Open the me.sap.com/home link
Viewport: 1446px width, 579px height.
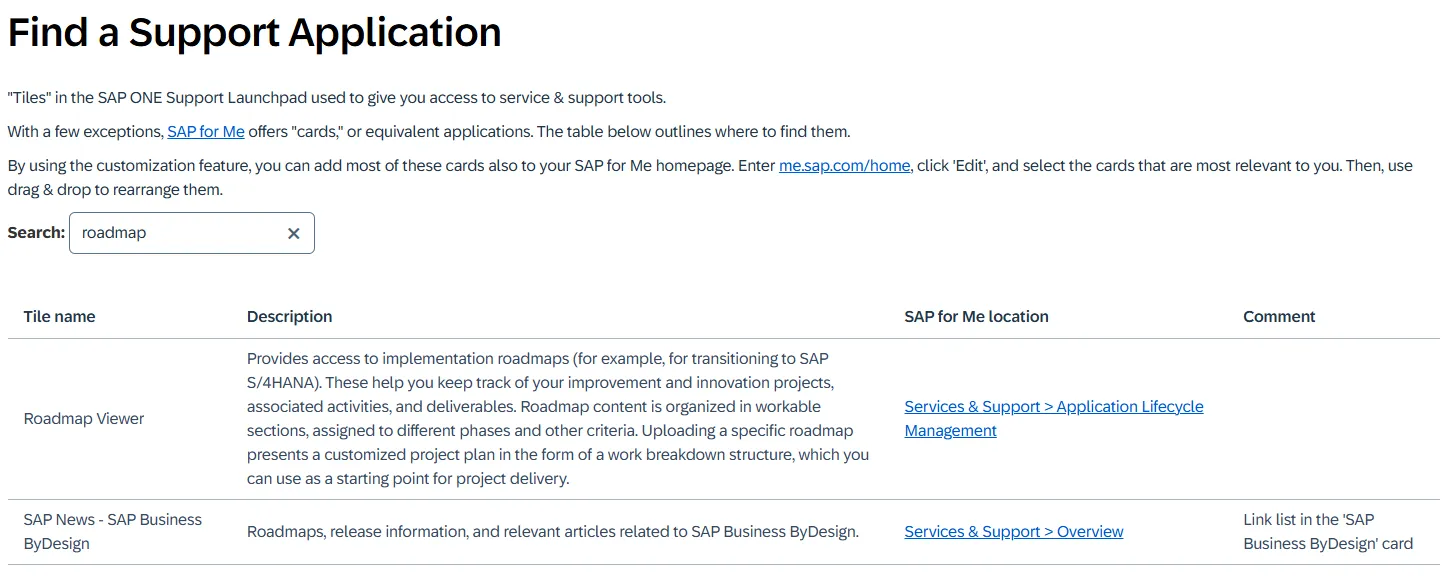(x=844, y=166)
